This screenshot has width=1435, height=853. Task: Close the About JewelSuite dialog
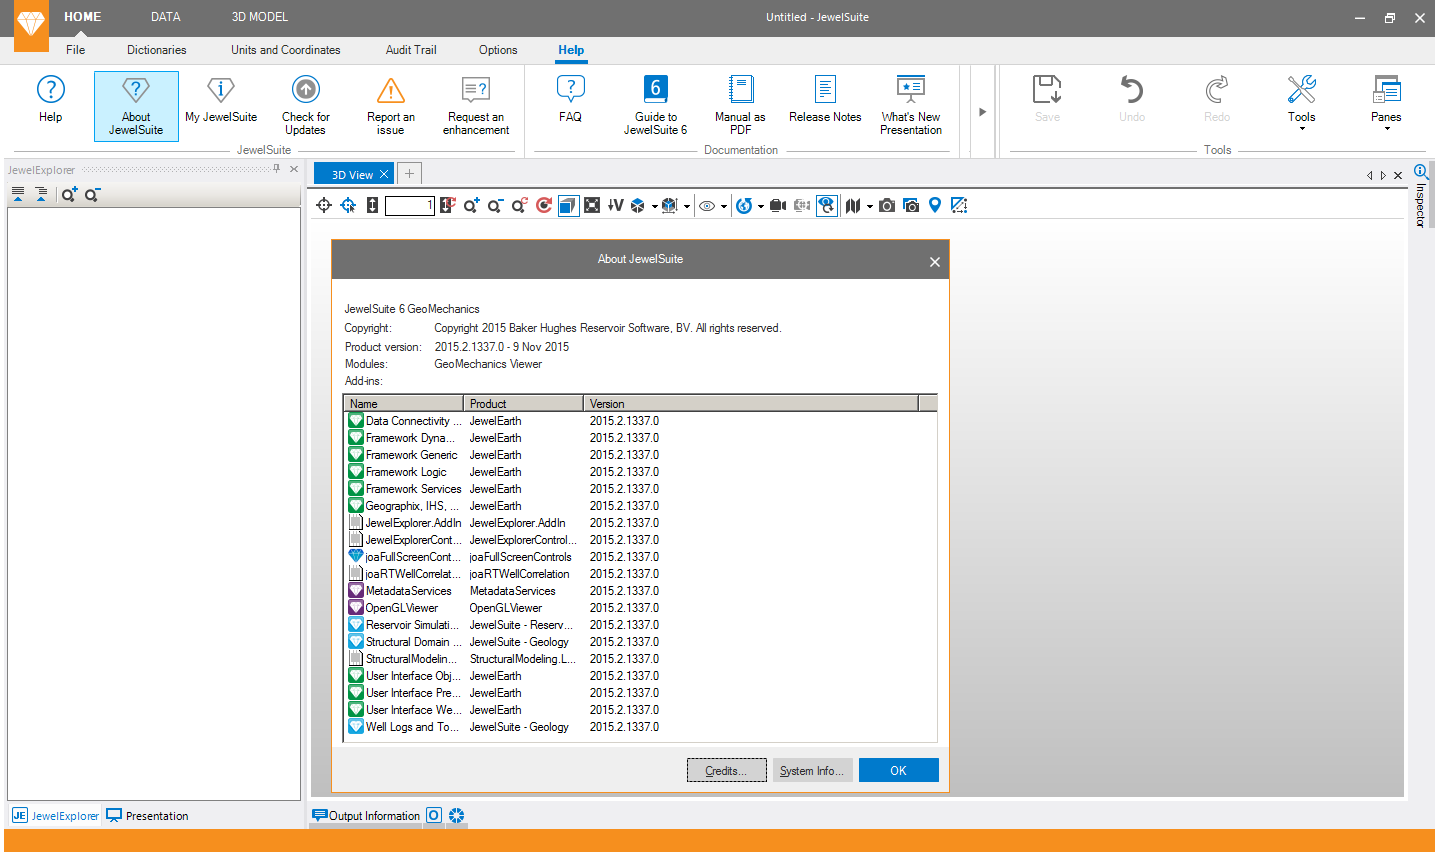[x=935, y=262]
